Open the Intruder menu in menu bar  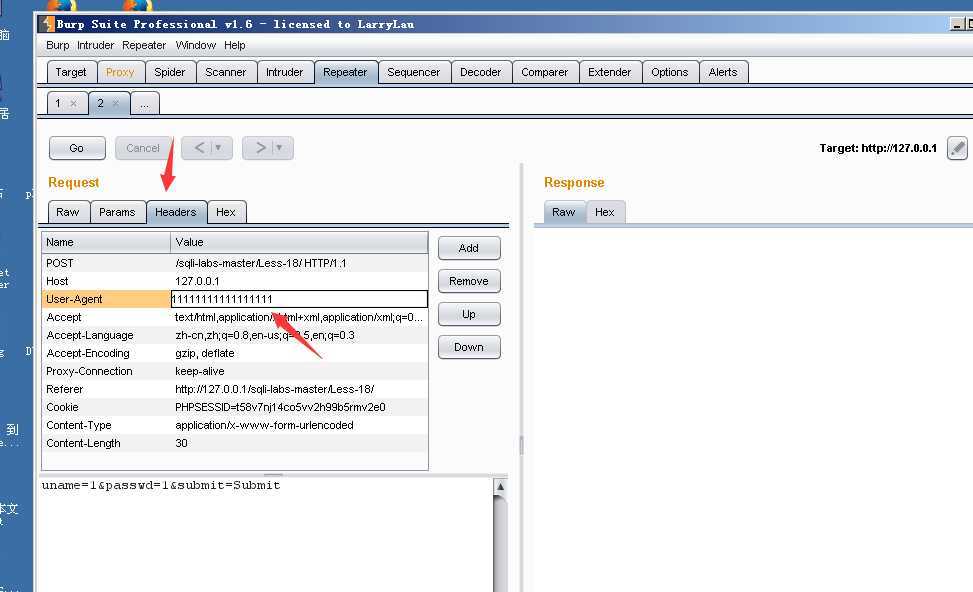point(96,45)
